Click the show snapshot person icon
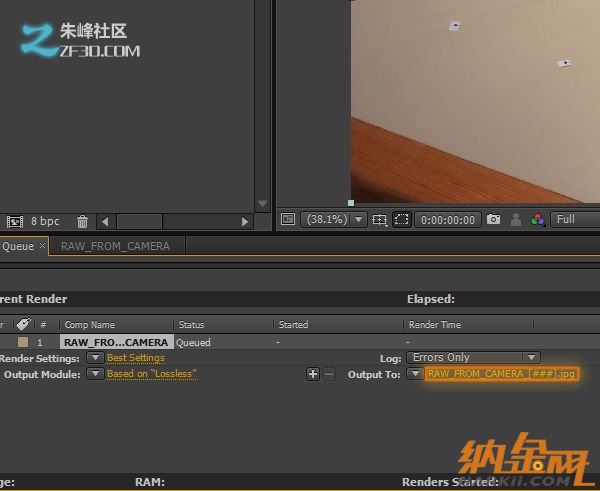The width and height of the screenshot is (600, 491). [516, 219]
